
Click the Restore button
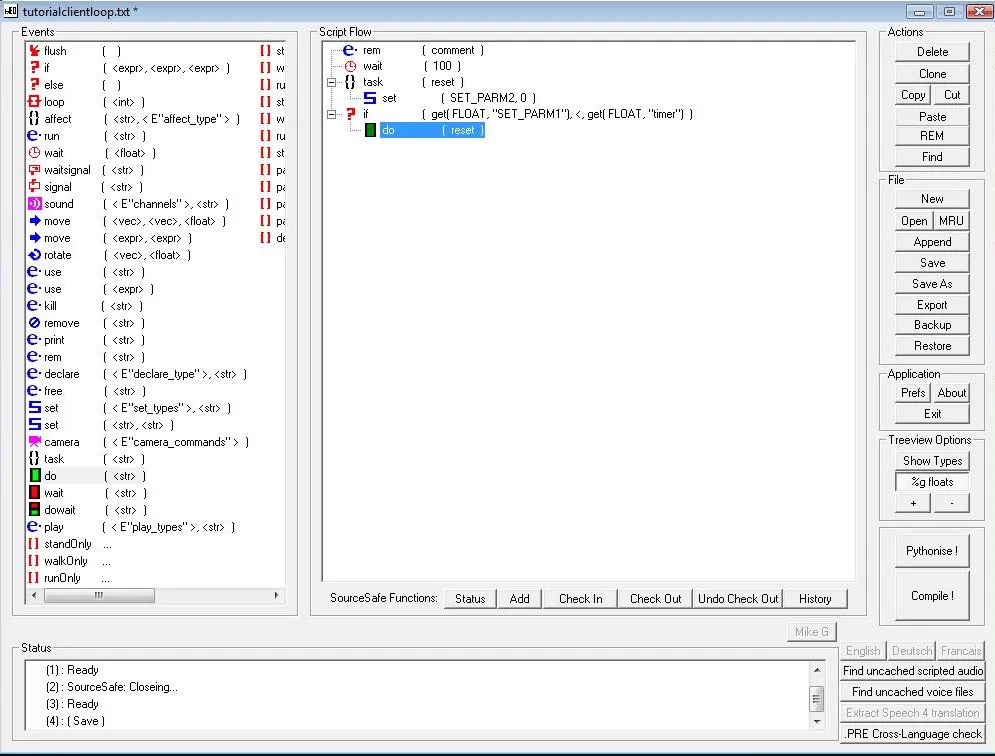[x=932, y=346]
